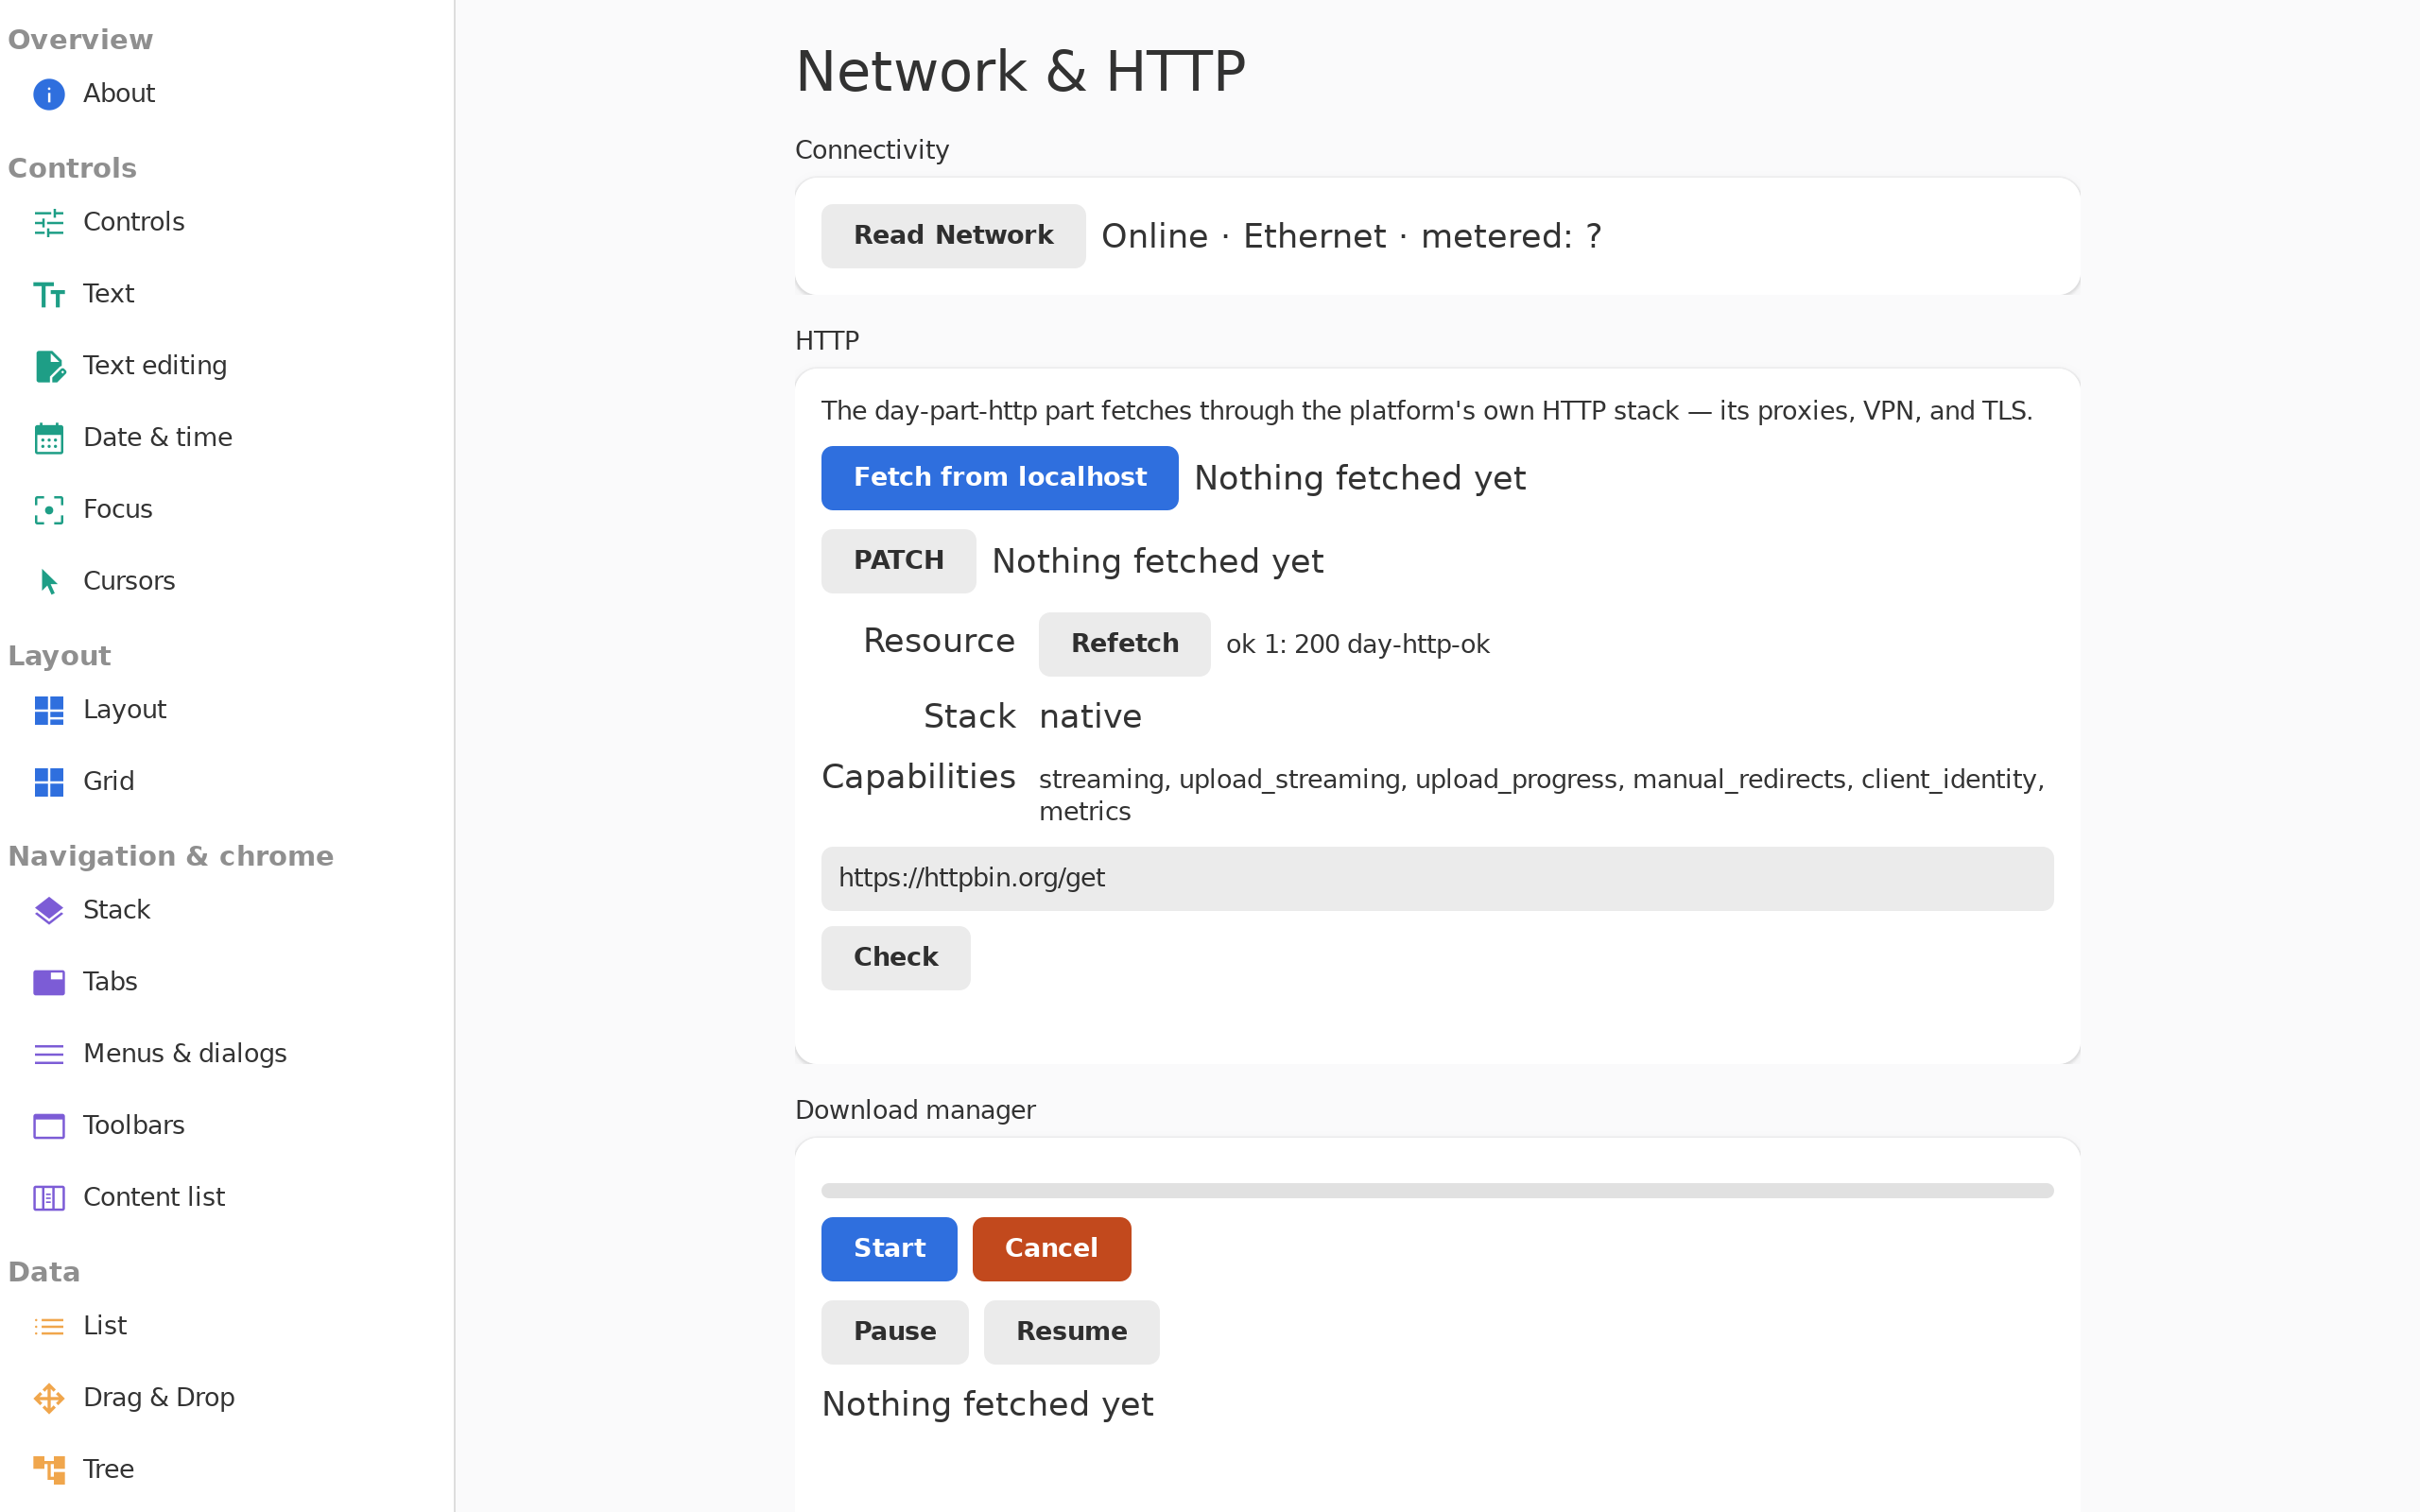Click Fetch from localhost button
The image size is (2420, 1512).
[999, 478]
